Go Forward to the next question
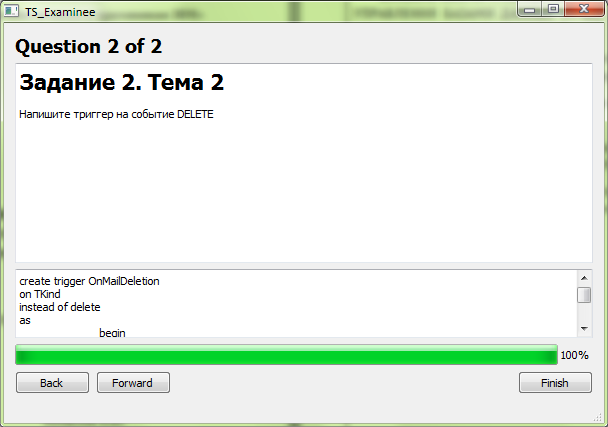Viewport: 608px width, 427px height. pos(133,383)
